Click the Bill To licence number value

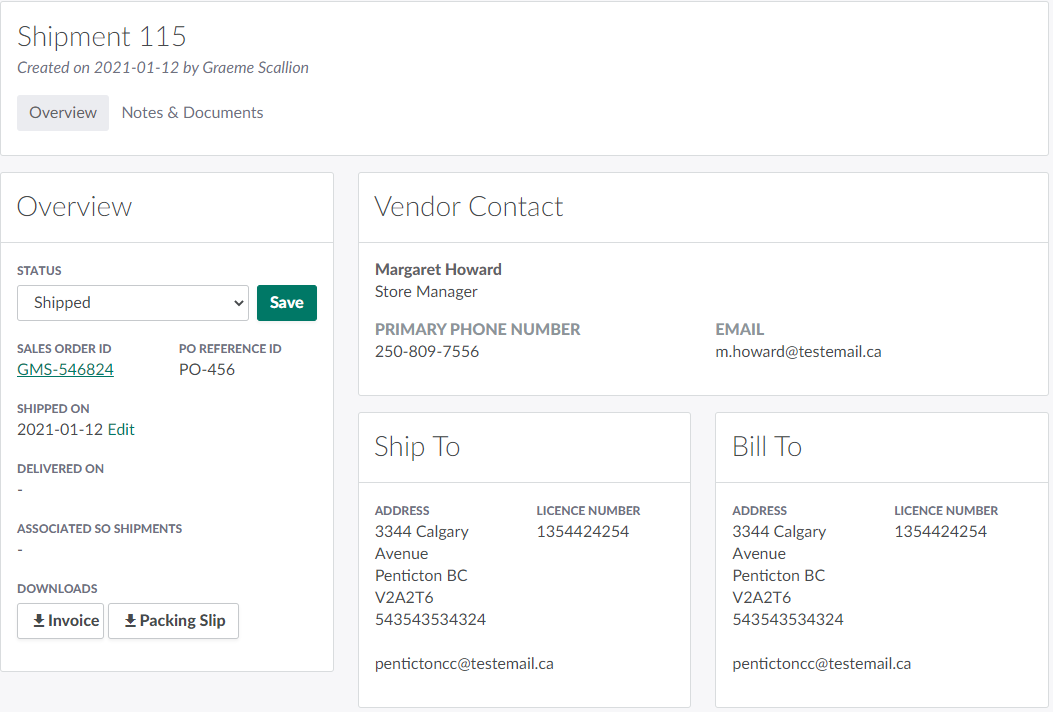coord(940,532)
